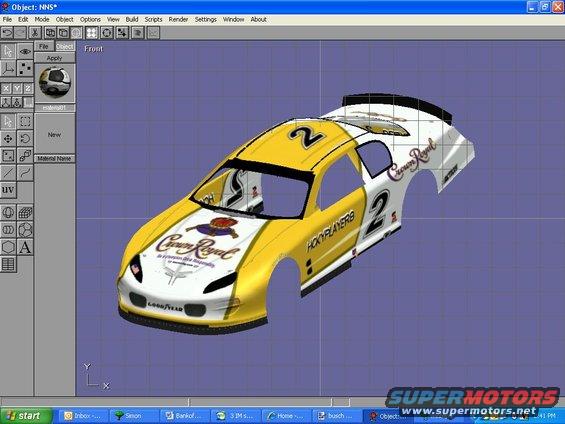Choose the Rotate tool
This screenshot has width=565, height=424.
coord(25,138)
